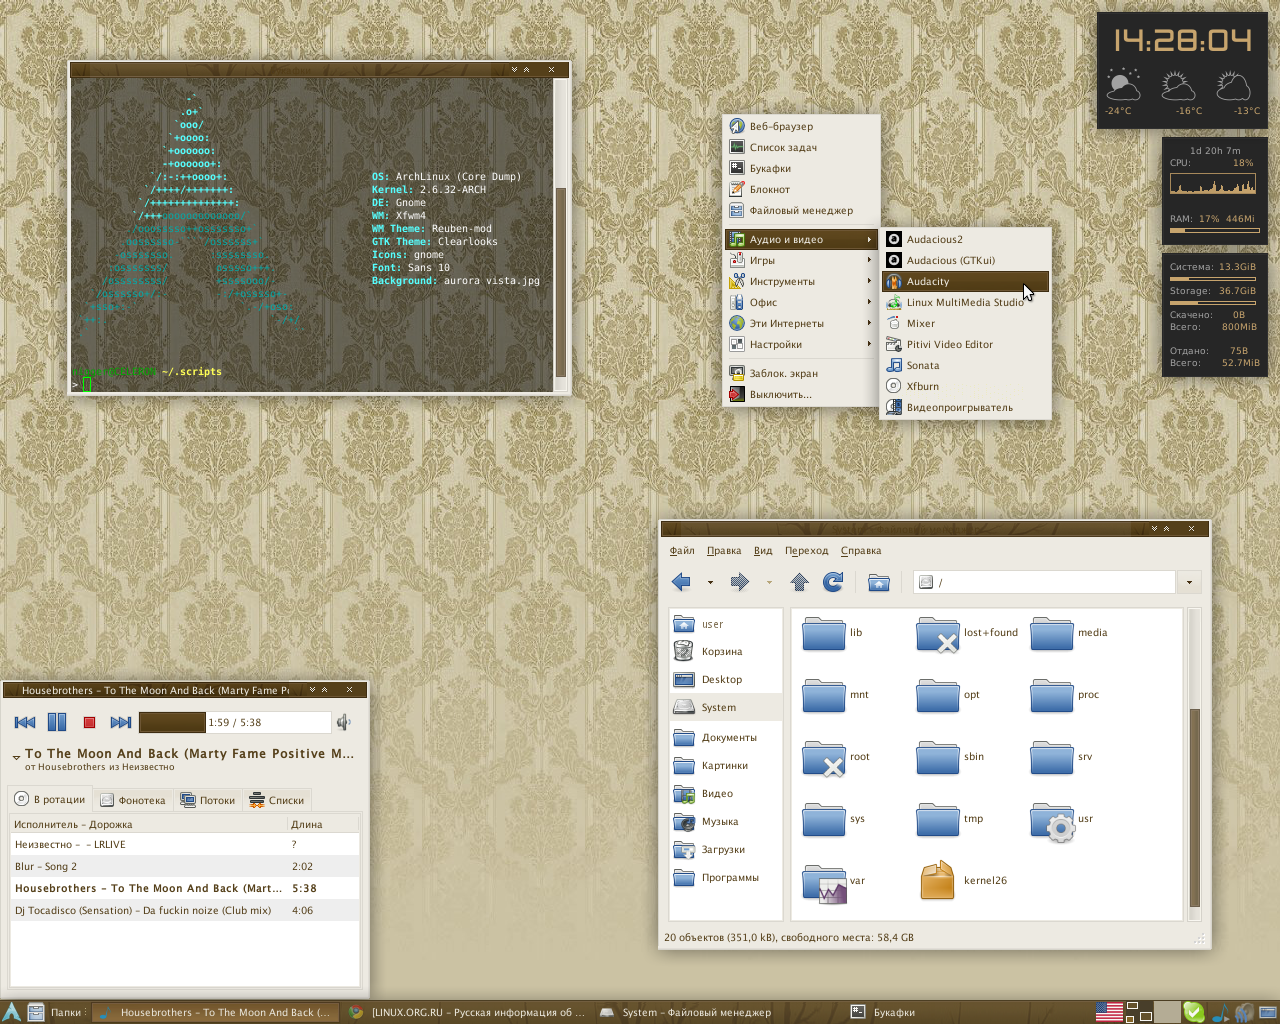Choose Выключить... from the menu
Viewport: 1280px width, 1024px height.
tap(801, 394)
